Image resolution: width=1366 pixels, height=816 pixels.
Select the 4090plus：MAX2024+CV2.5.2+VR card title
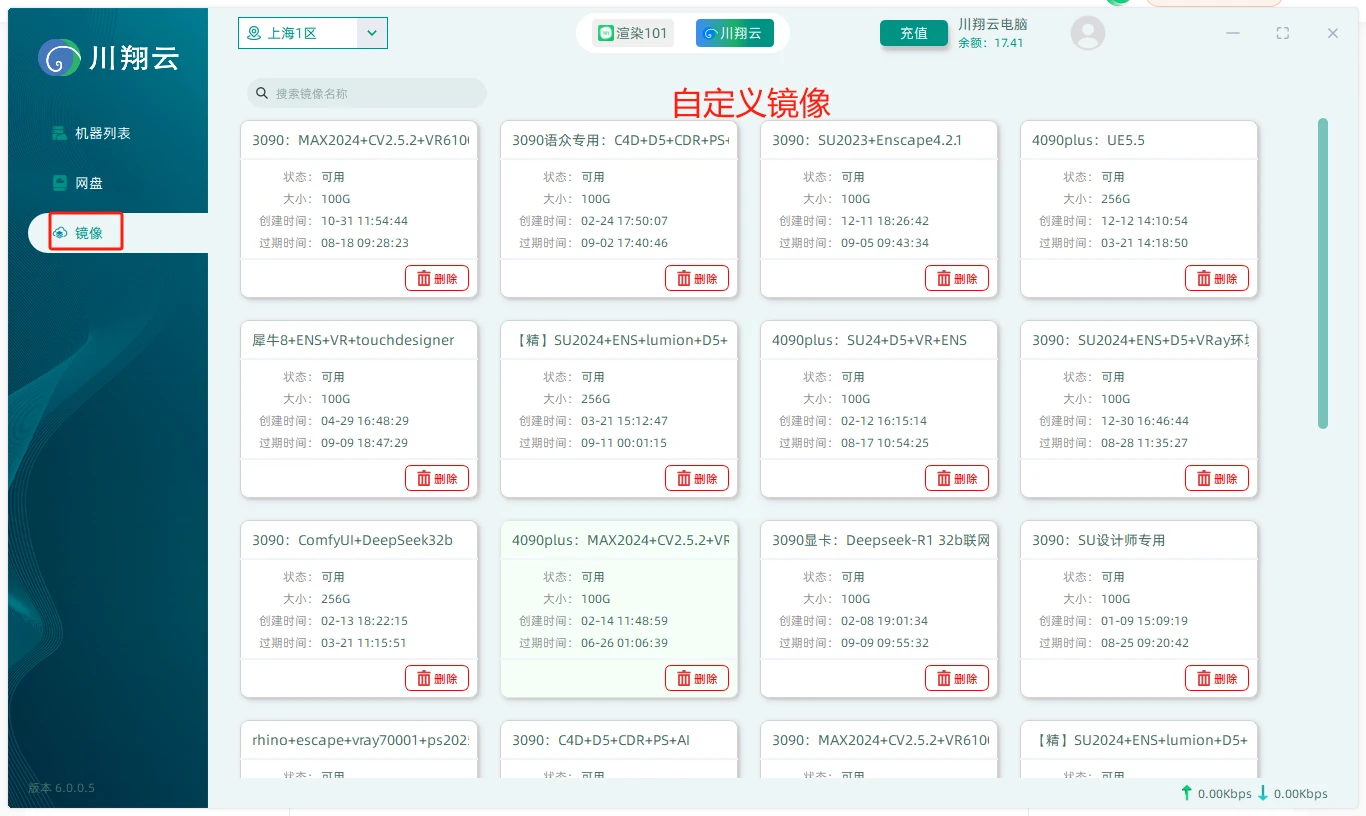coord(620,540)
